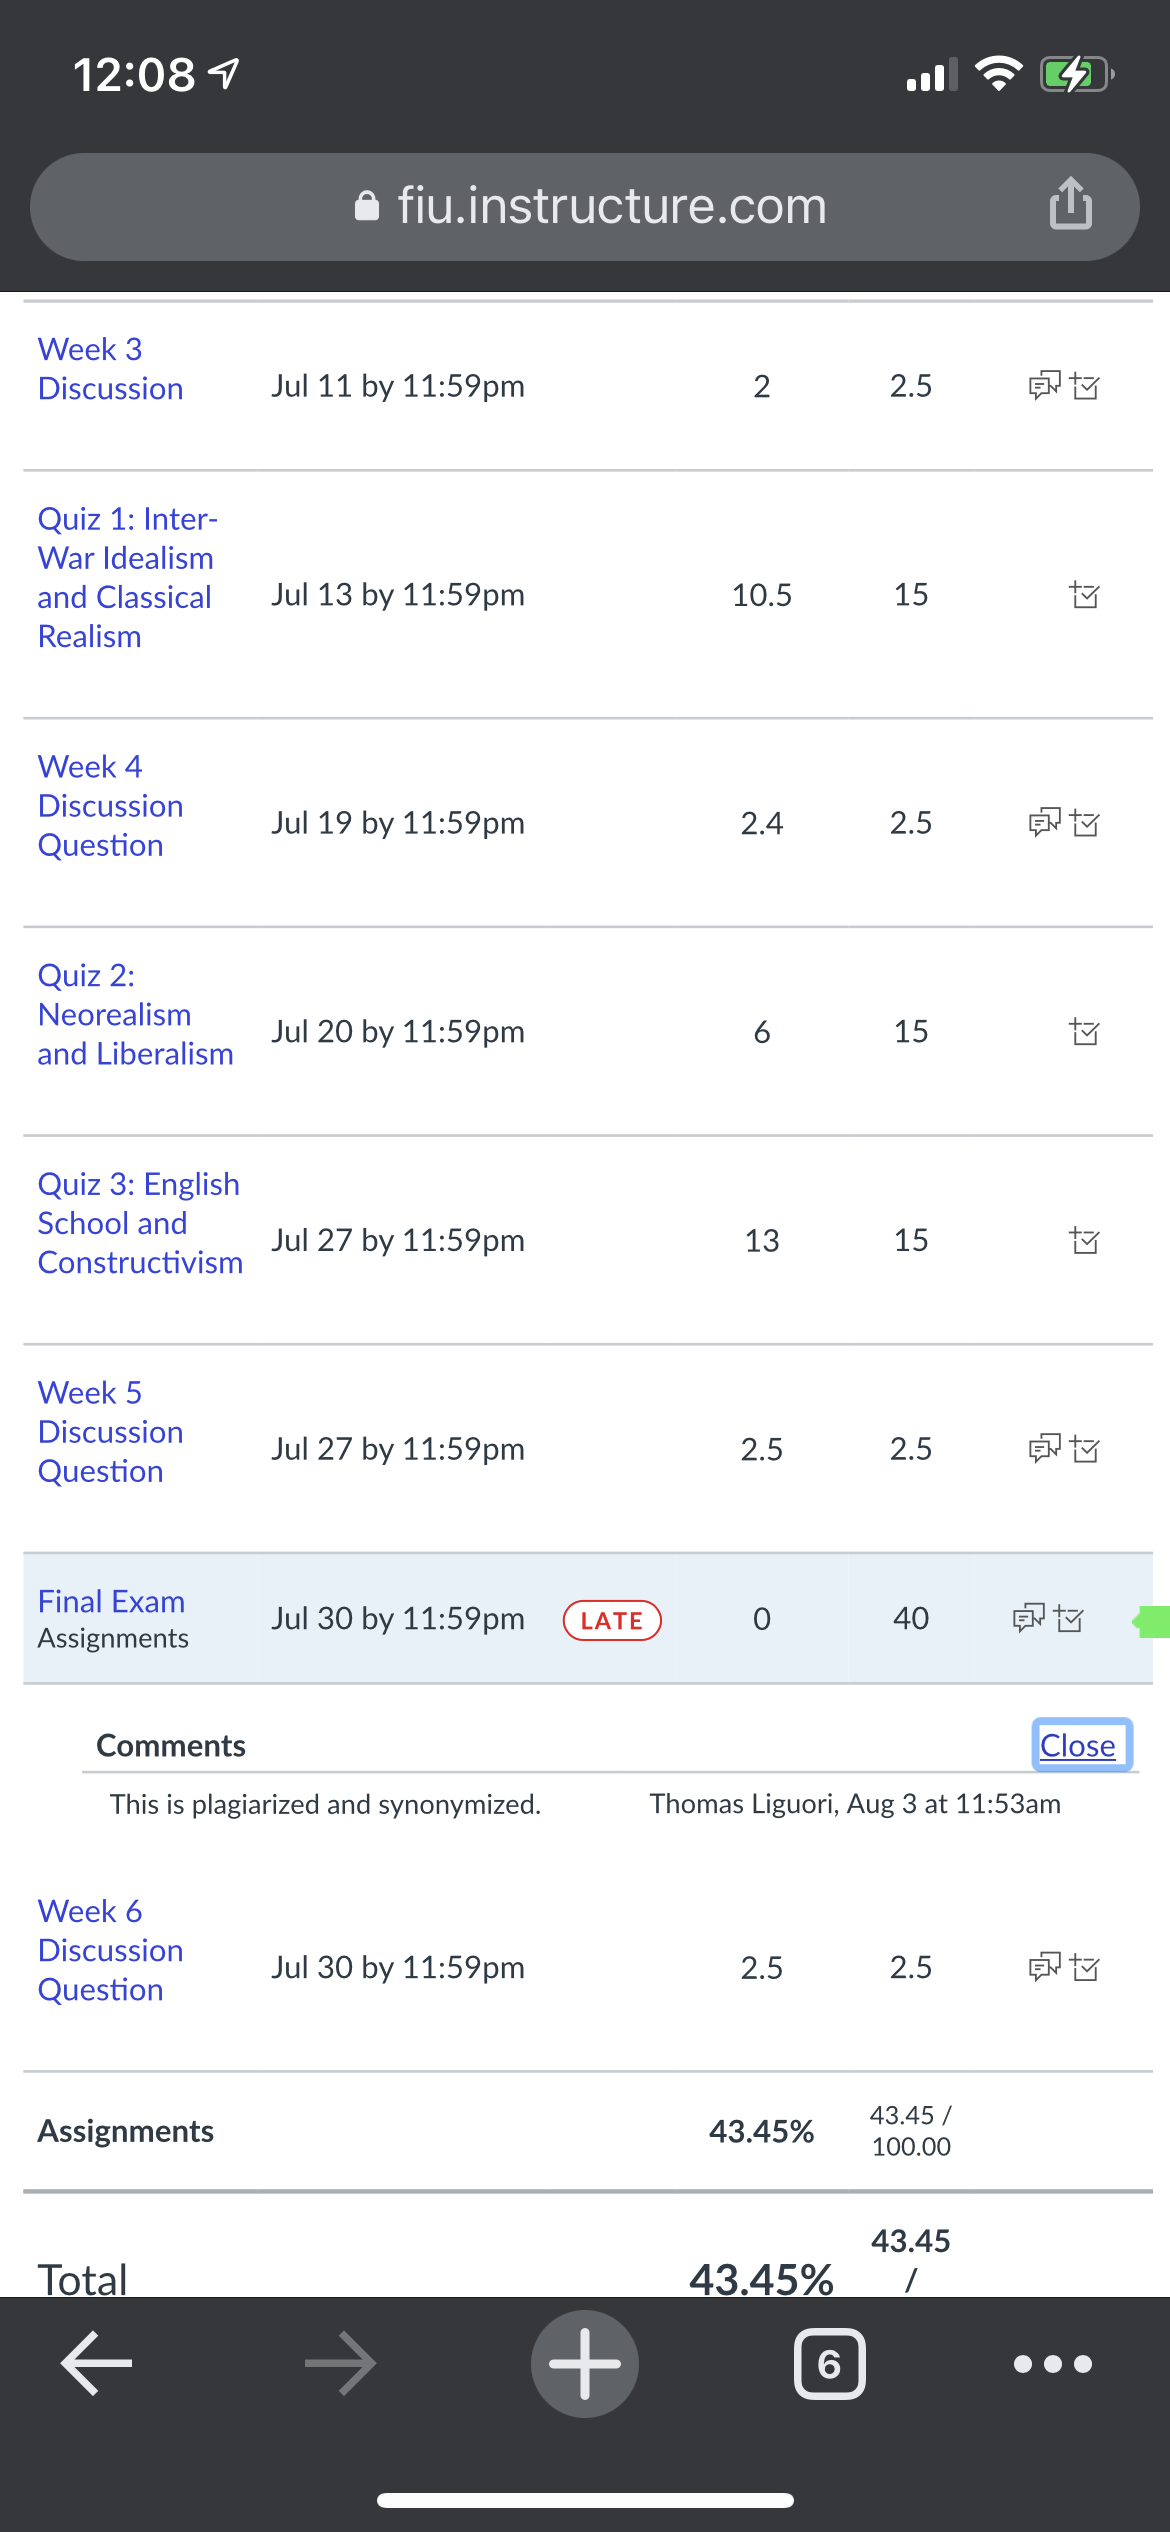Add a new tab with plus button

click(585, 2364)
